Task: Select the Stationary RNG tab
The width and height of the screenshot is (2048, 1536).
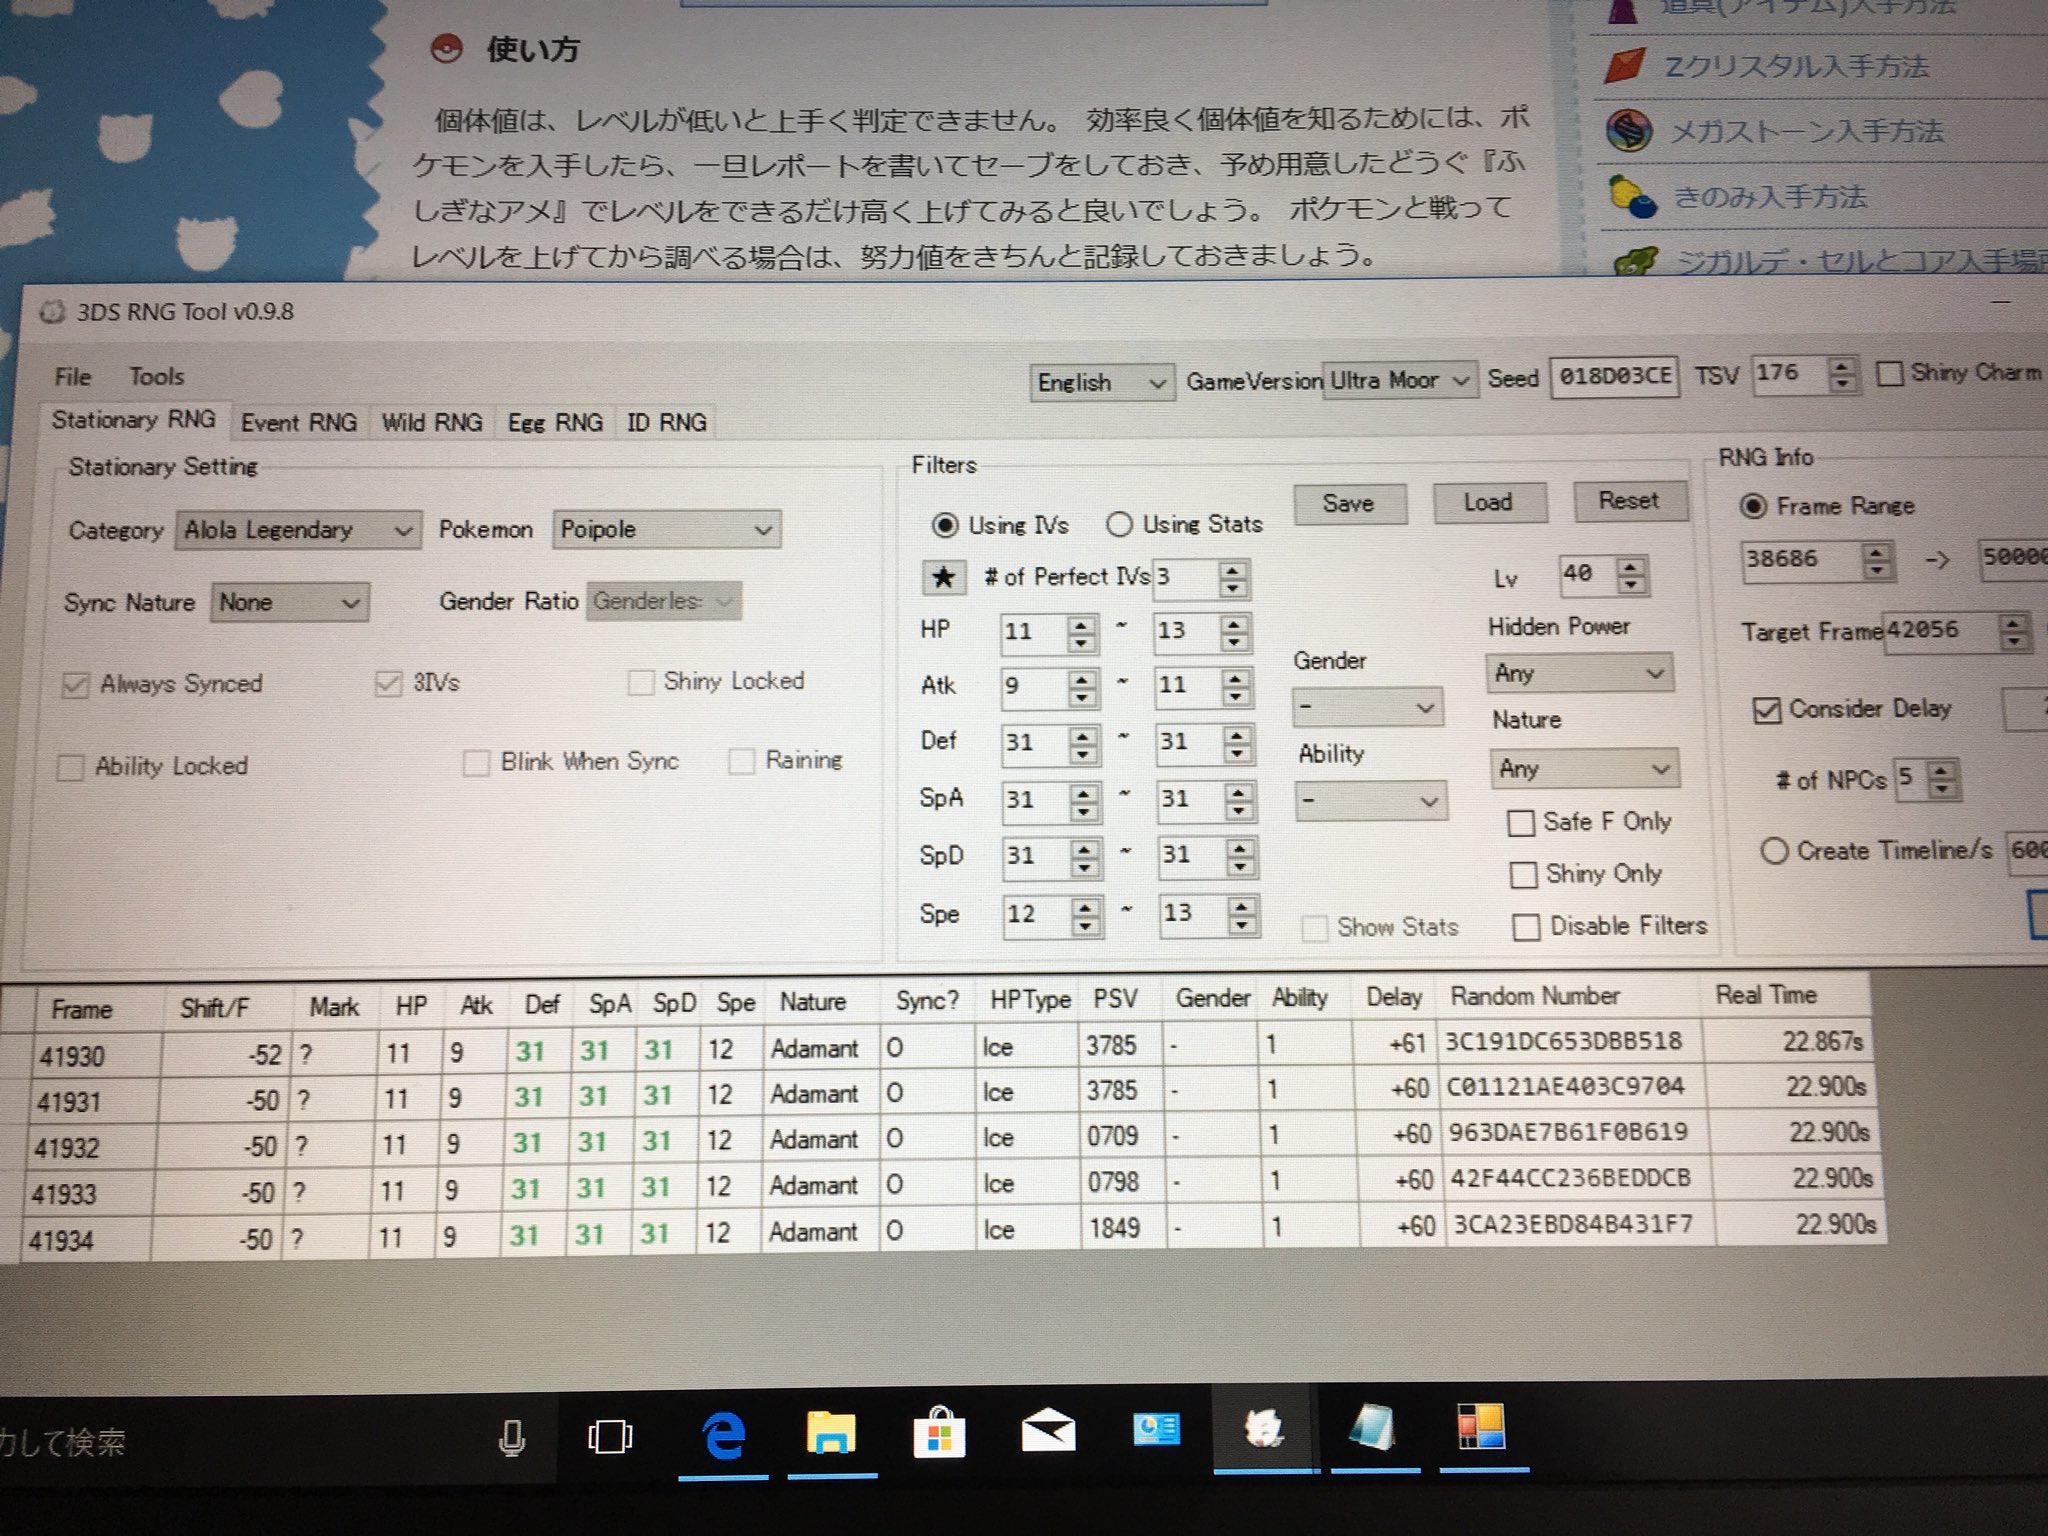Action: point(134,420)
